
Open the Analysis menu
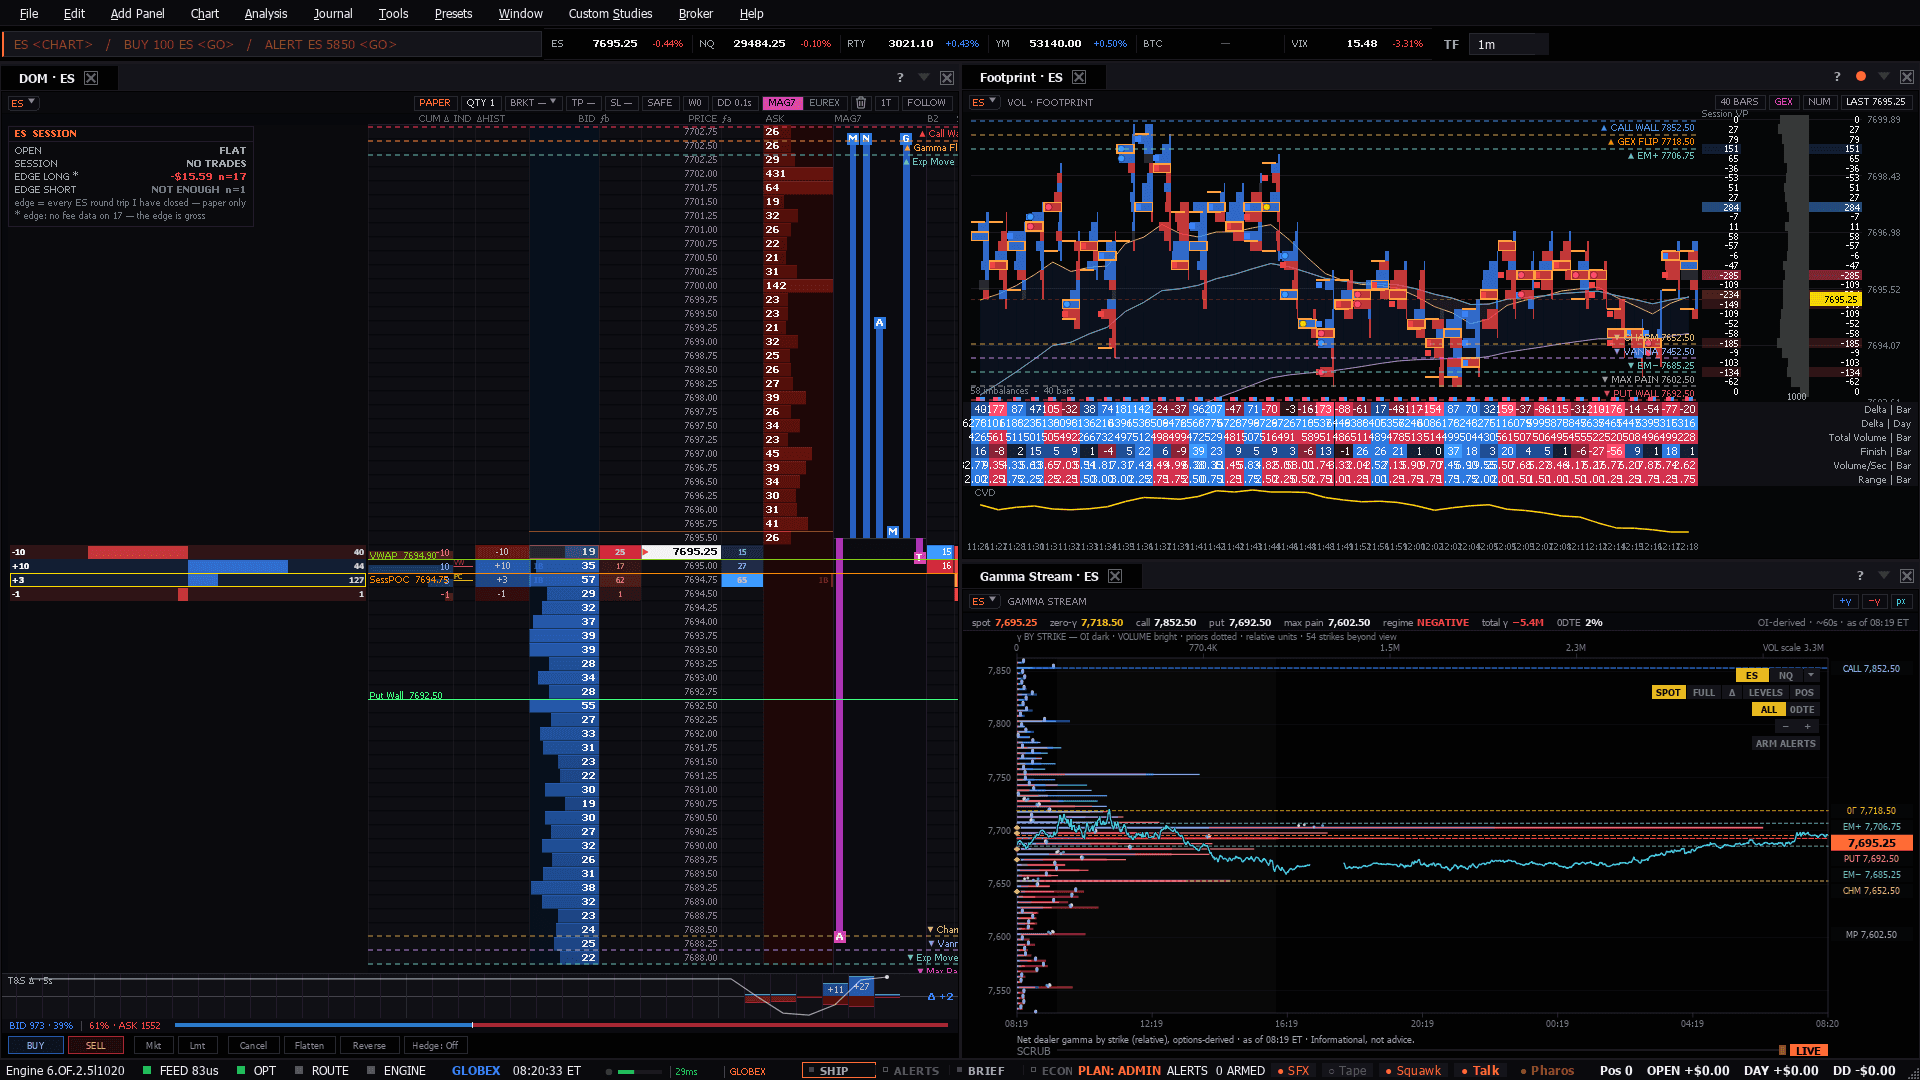pyautogui.click(x=266, y=14)
